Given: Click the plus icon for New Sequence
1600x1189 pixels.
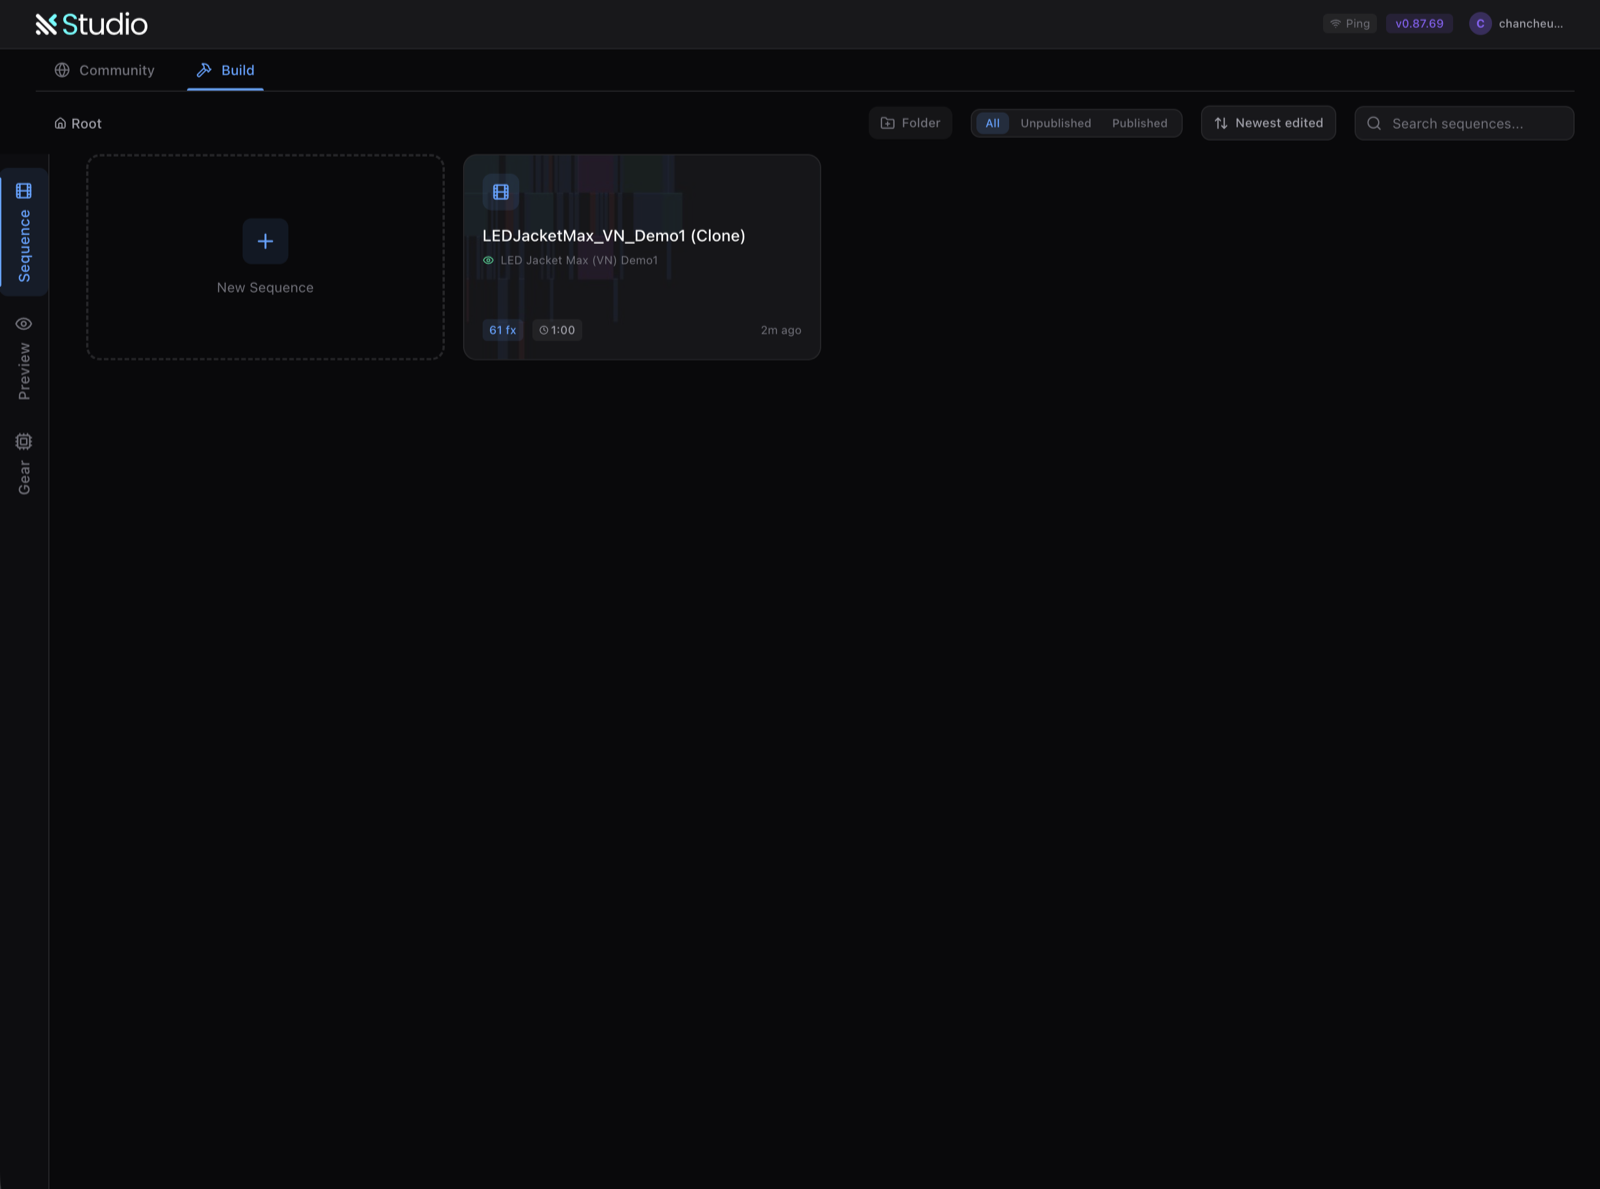Looking at the screenshot, I should click(x=265, y=241).
